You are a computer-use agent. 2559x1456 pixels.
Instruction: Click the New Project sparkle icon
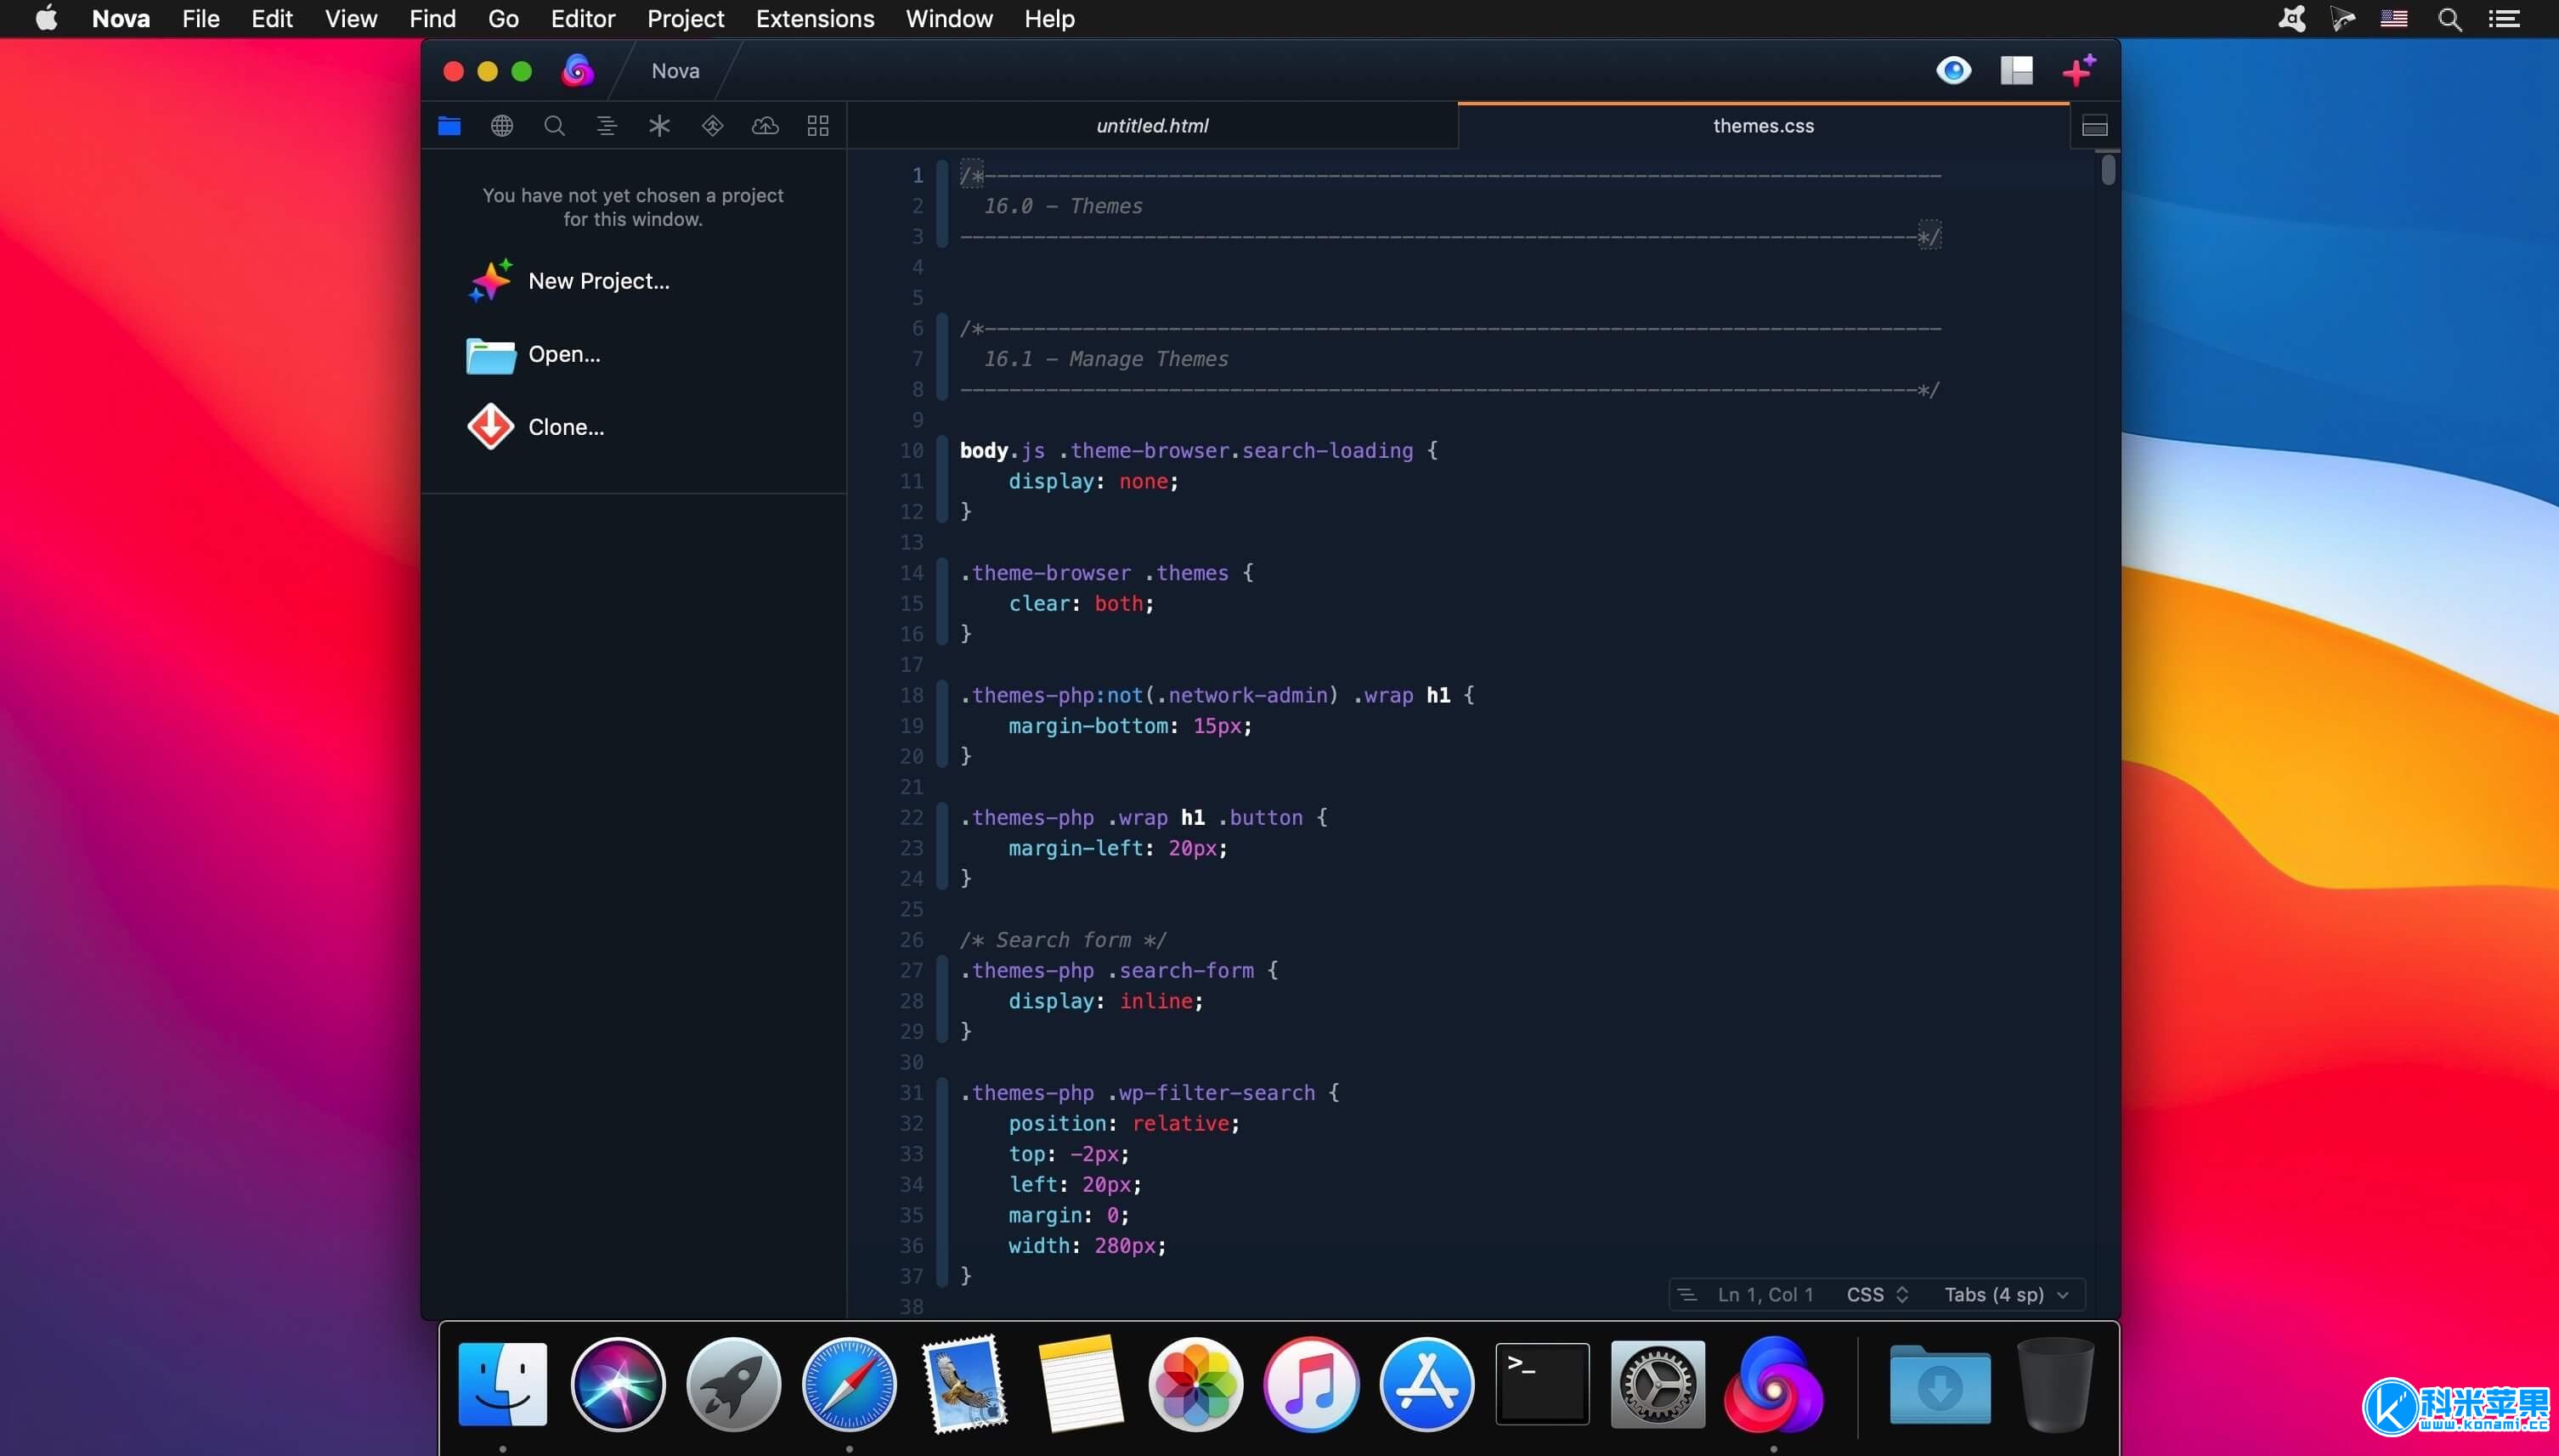tap(490, 281)
